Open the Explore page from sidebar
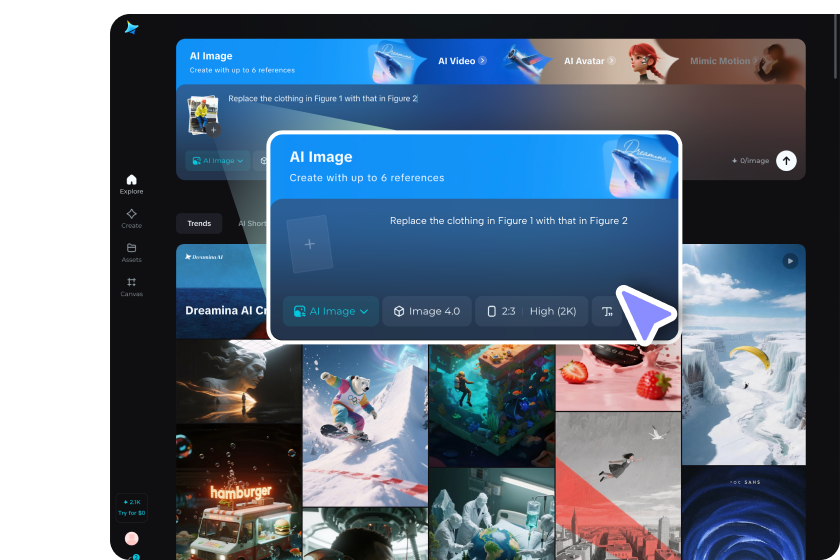 coord(131,183)
